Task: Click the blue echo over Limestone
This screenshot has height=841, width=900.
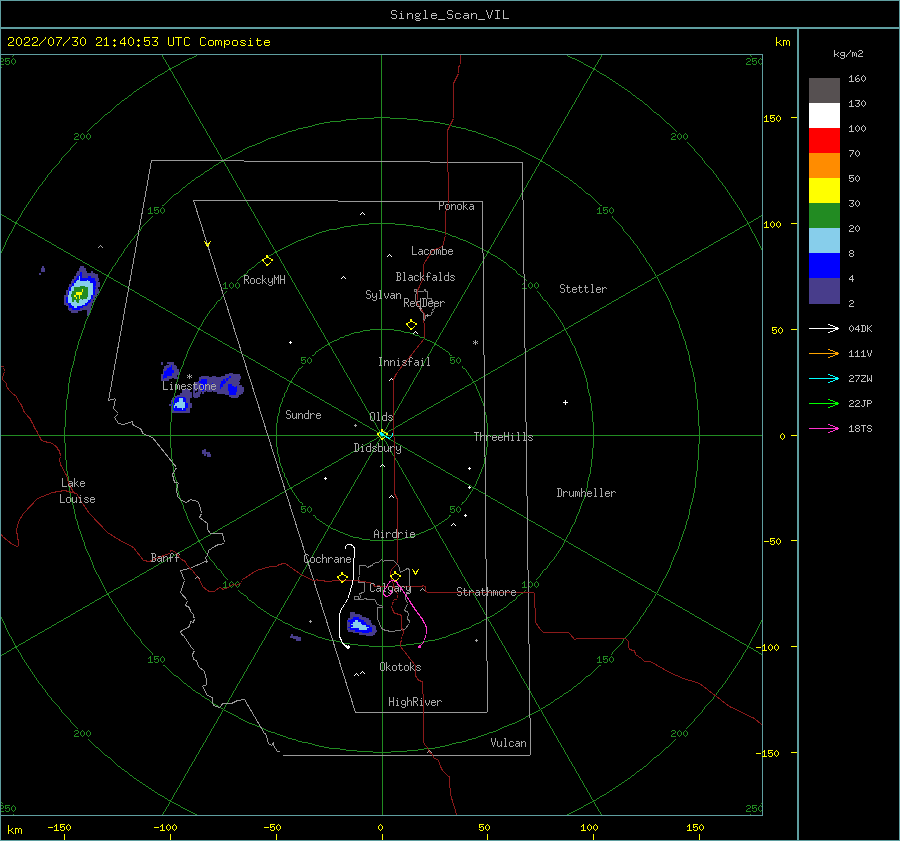Action: [x=221, y=385]
